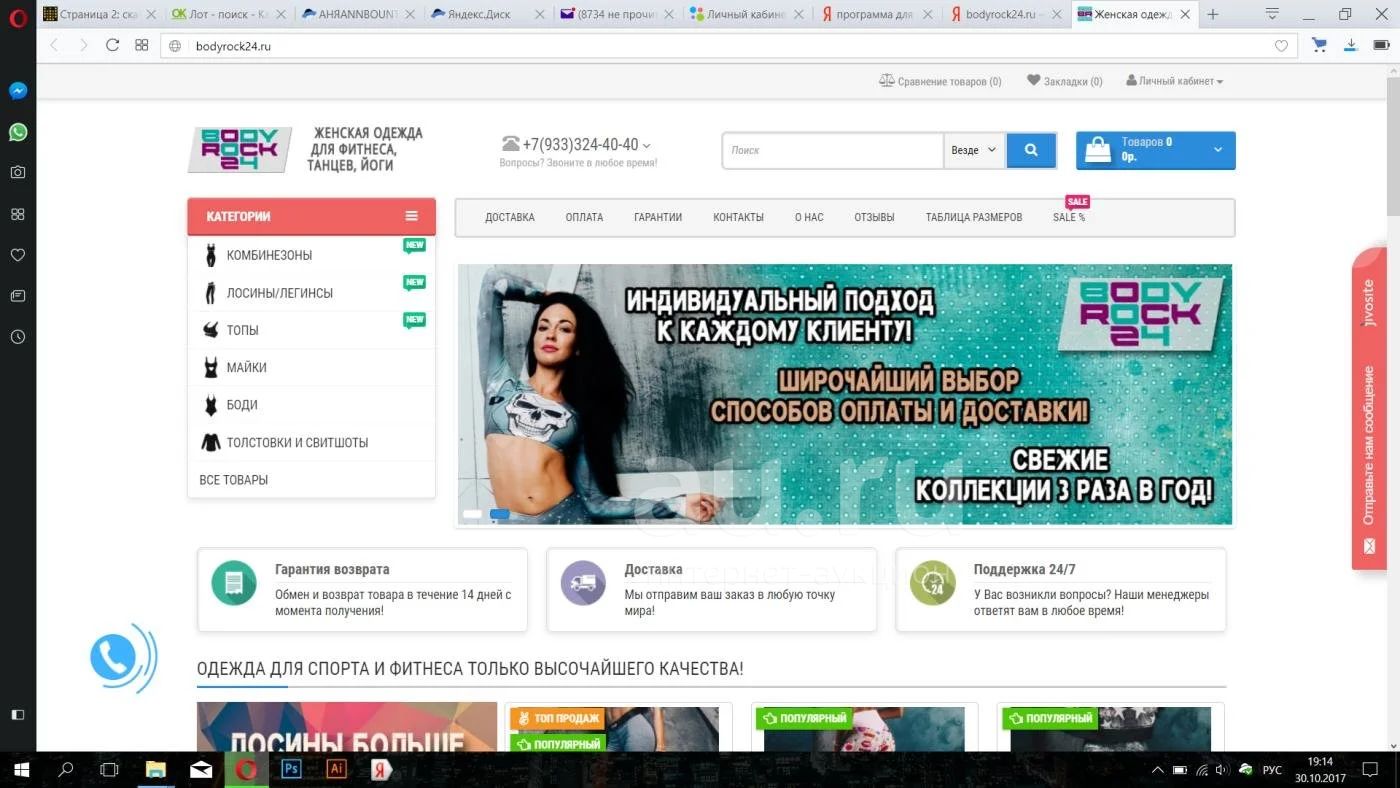Open File Explorer from the taskbar
The height and width of the screenshot is (788, 1400).
(x=156, y=769)
